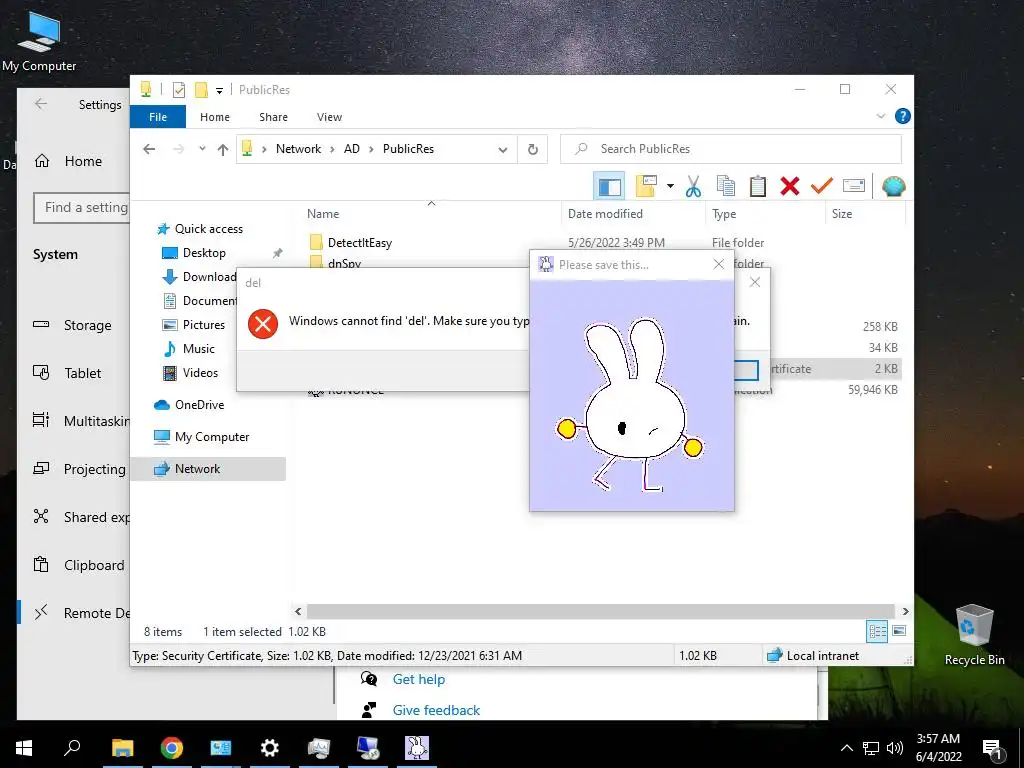Click the bunny app taskbar icon
Screen dimensions: 1024x768
point(417,748)
